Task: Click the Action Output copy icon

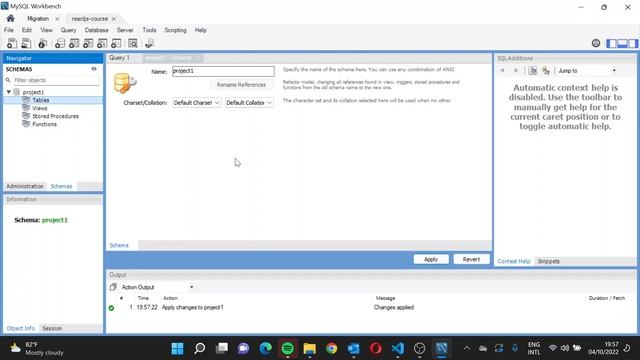Action: coord(113,287)
